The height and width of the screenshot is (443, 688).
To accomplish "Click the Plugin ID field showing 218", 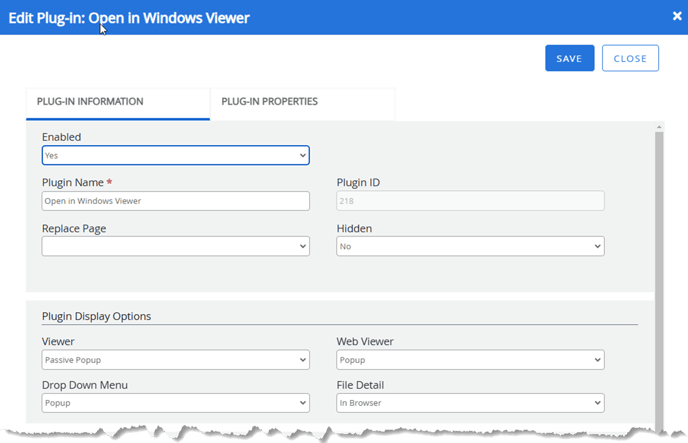I will pos(470,201).
